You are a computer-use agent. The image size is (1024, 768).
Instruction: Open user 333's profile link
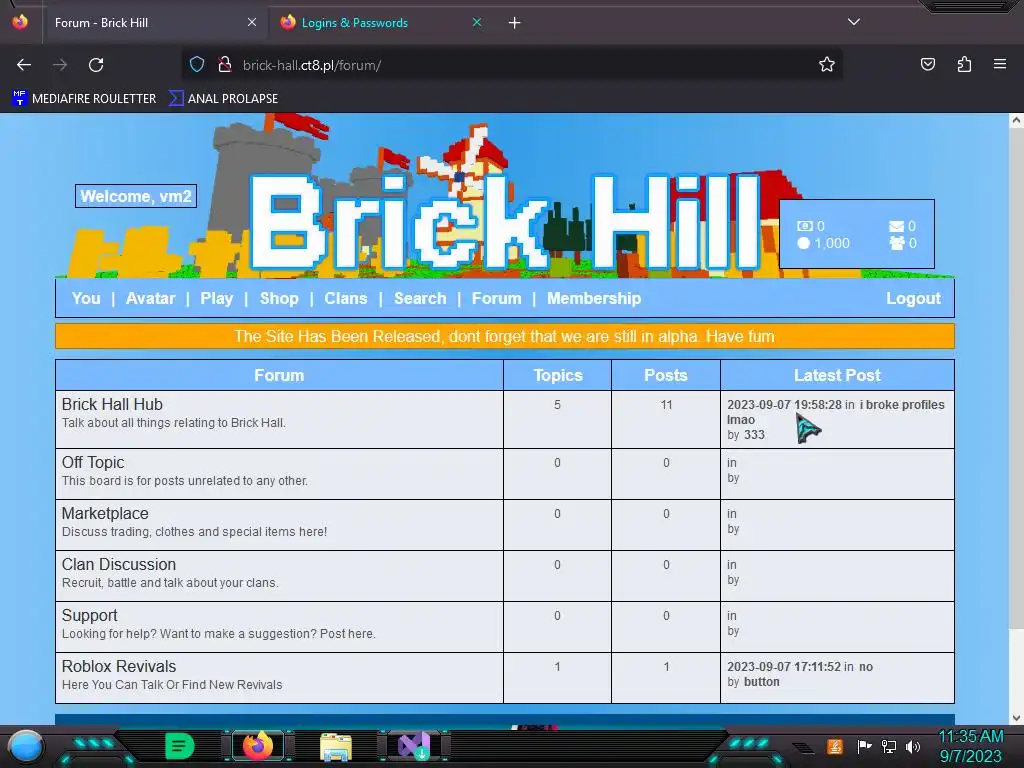click(x=754, y=435)
